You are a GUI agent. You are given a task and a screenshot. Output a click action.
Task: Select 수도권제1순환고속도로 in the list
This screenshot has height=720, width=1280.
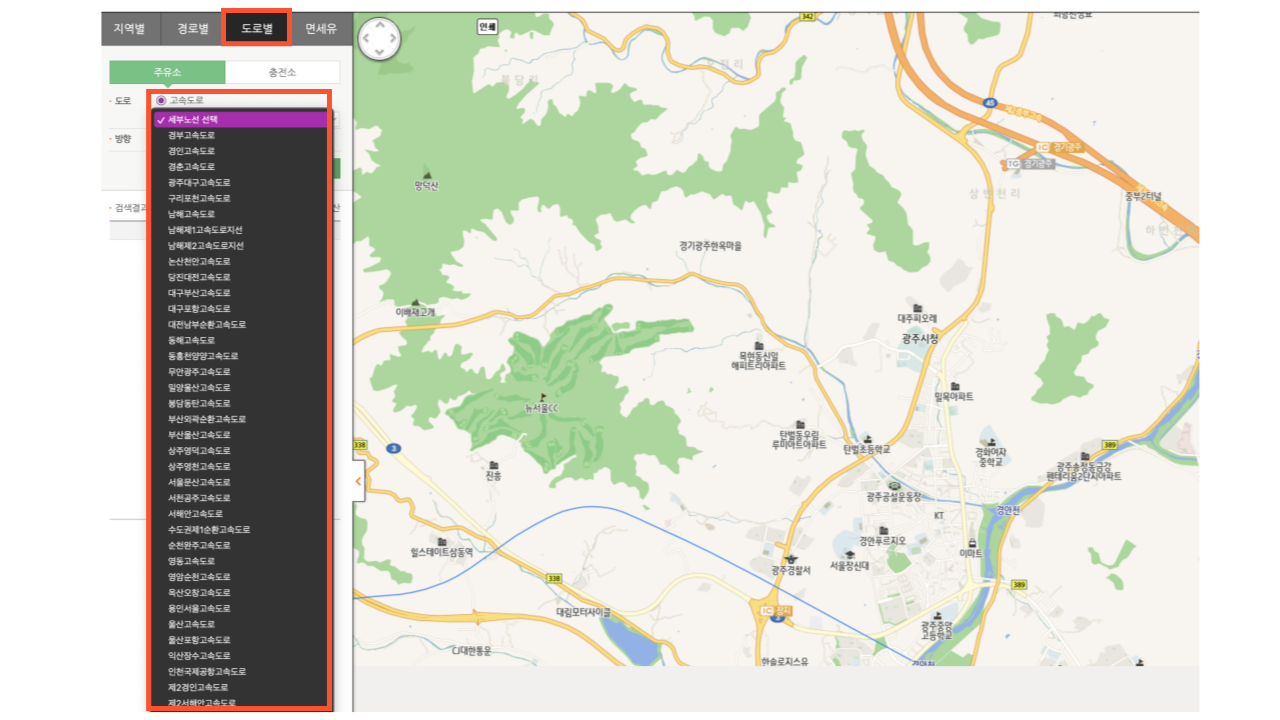coord(240,529)
